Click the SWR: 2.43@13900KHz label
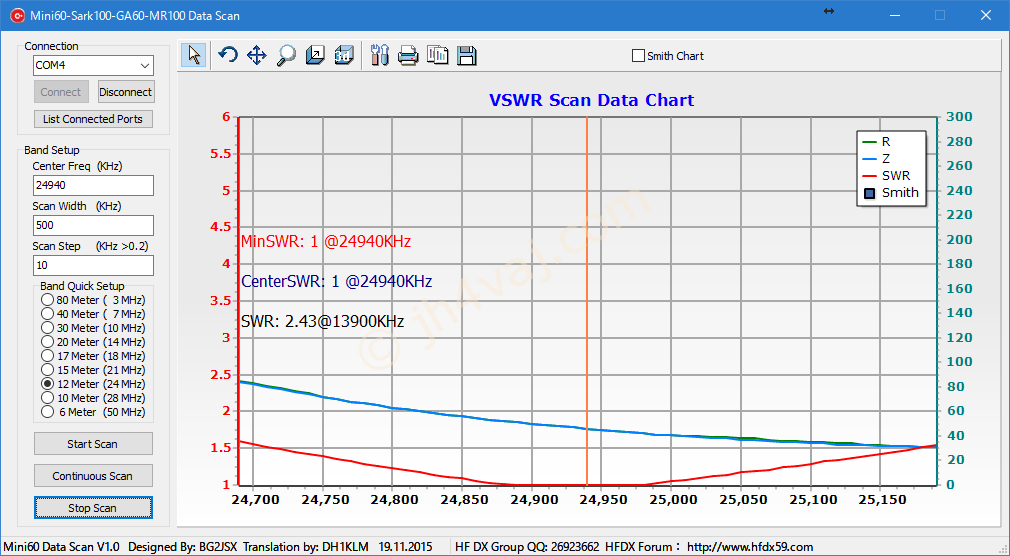This screenshot has height=556, width=1010. pos(322,321)
